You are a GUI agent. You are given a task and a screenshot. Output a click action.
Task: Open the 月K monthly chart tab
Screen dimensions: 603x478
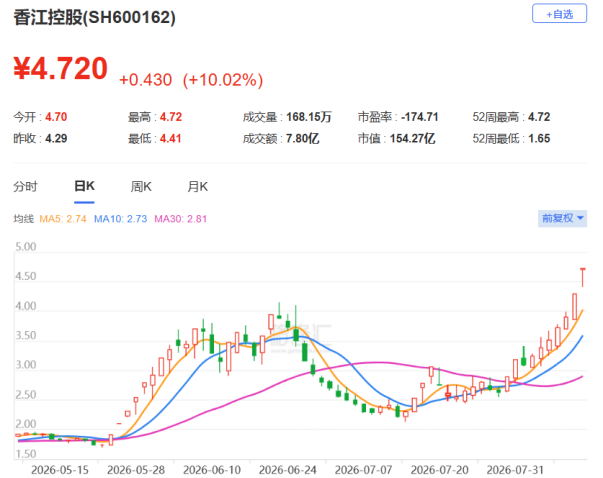(x=197, y=187)
